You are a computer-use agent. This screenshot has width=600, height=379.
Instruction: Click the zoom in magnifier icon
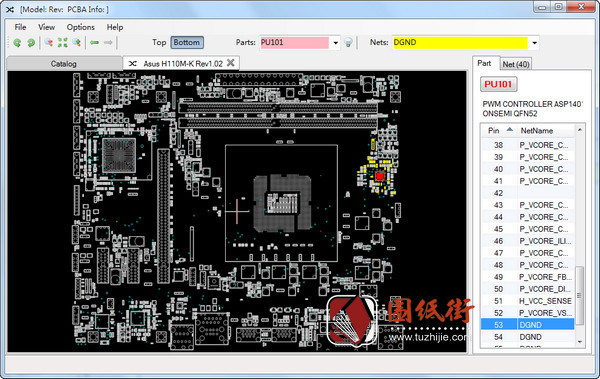point(77,42)
